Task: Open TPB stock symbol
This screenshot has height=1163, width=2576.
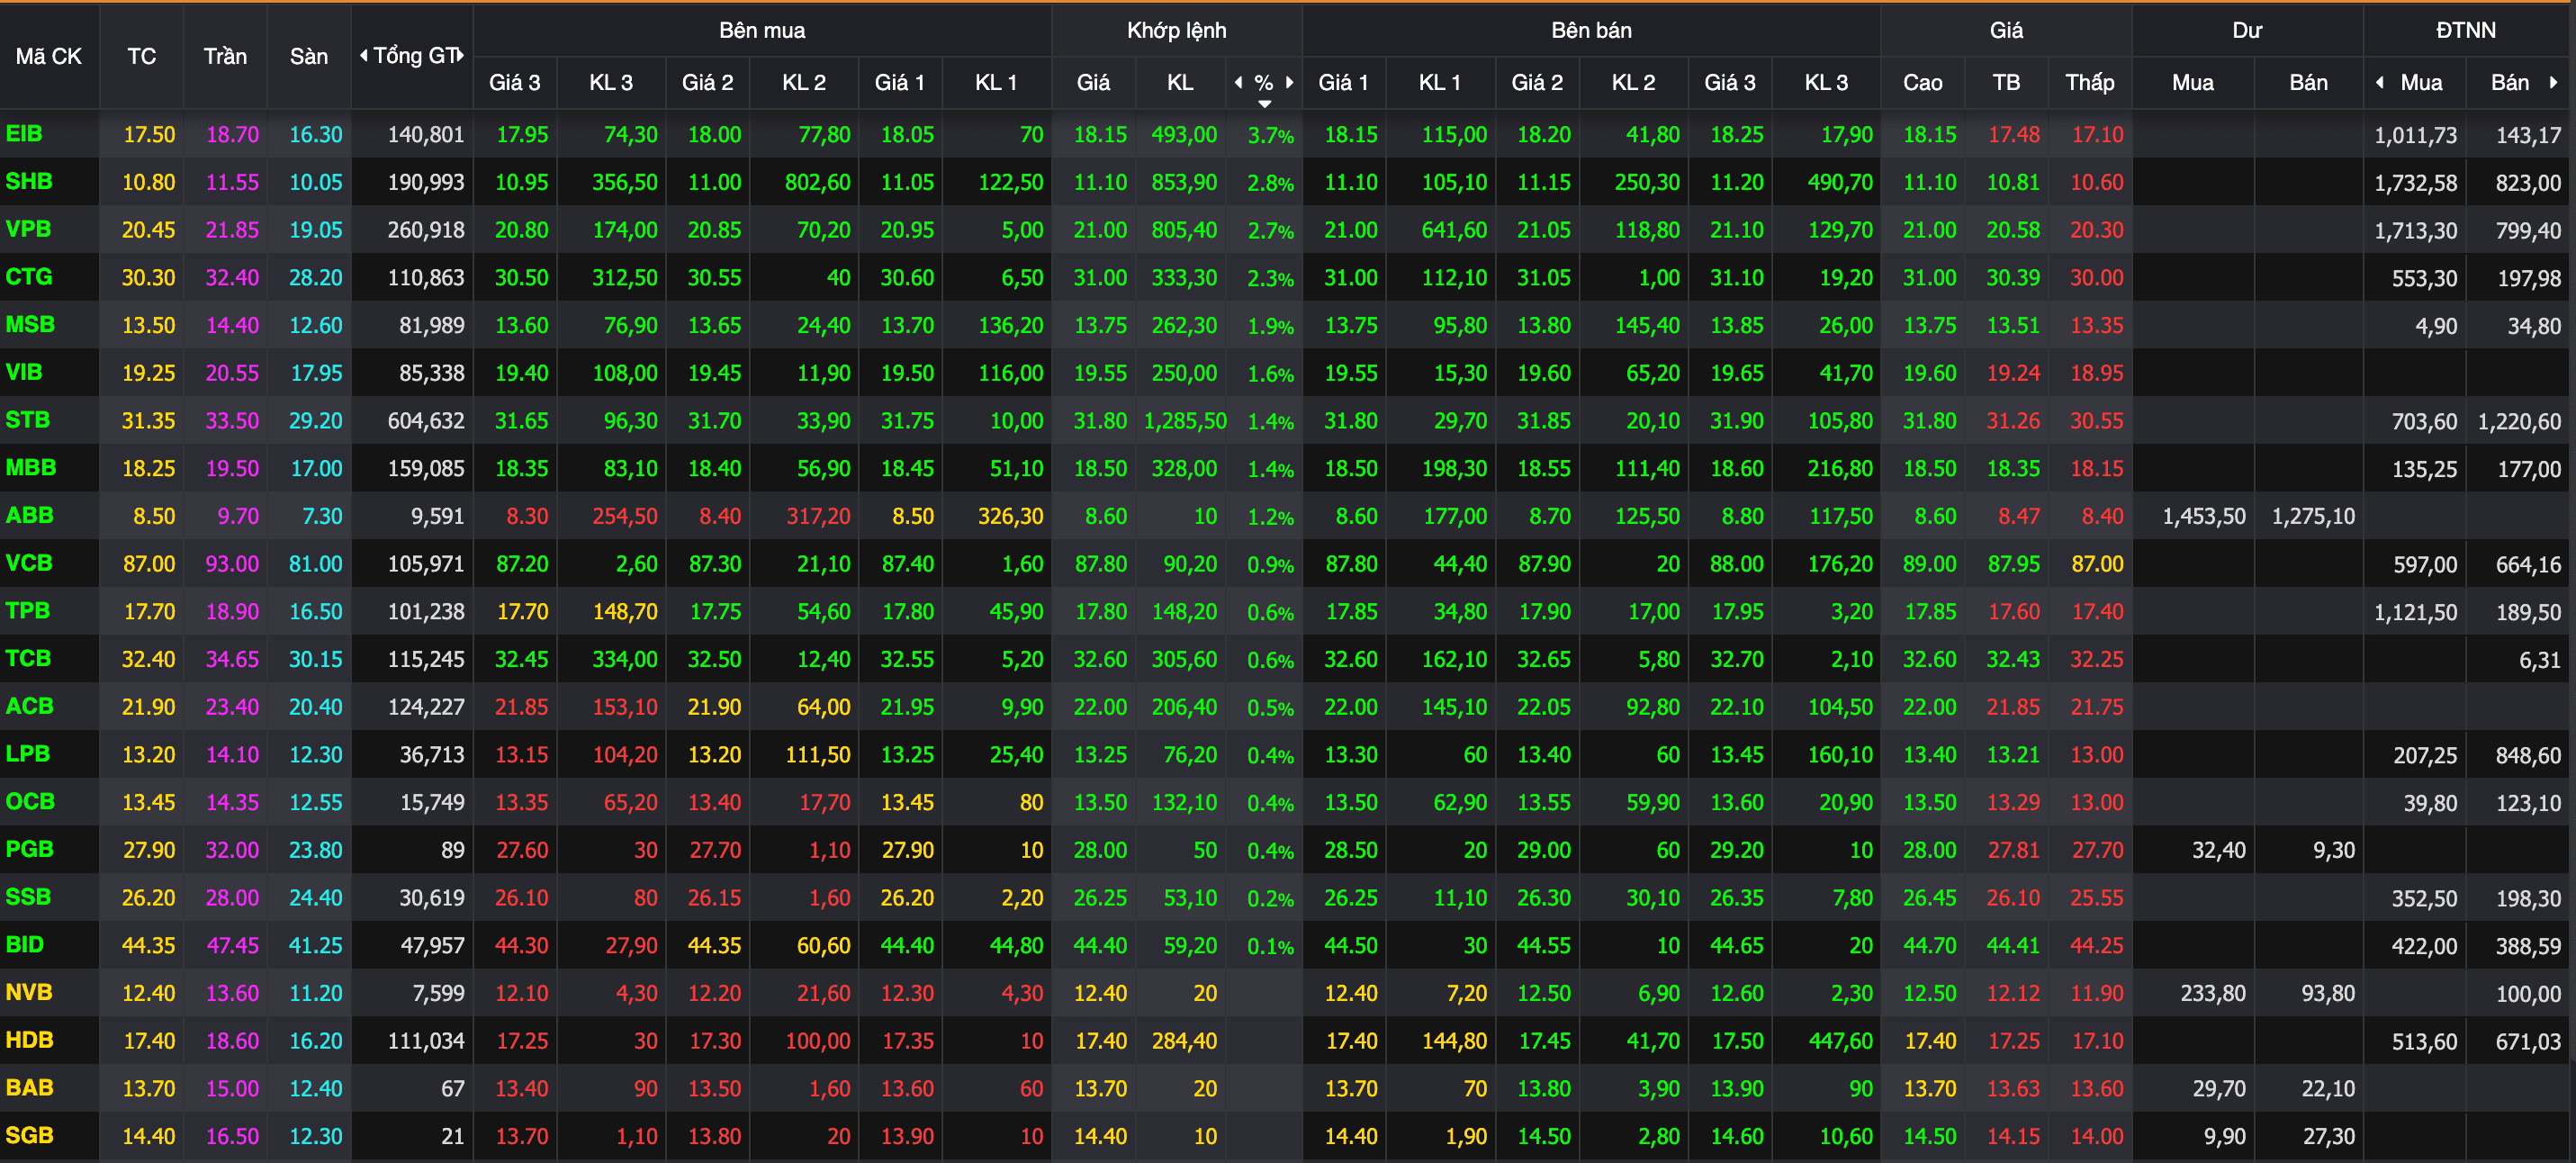Action: tap(27, 610)
